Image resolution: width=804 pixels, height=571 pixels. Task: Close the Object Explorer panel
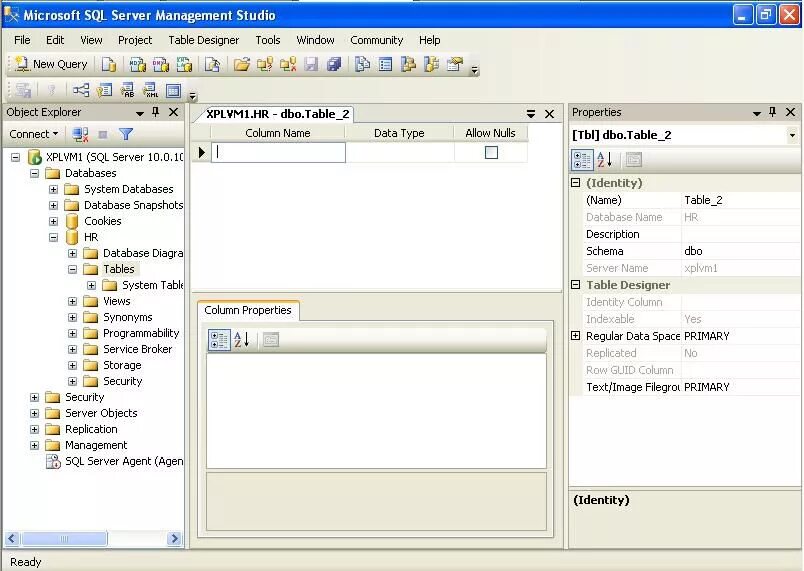pos(174,112)
